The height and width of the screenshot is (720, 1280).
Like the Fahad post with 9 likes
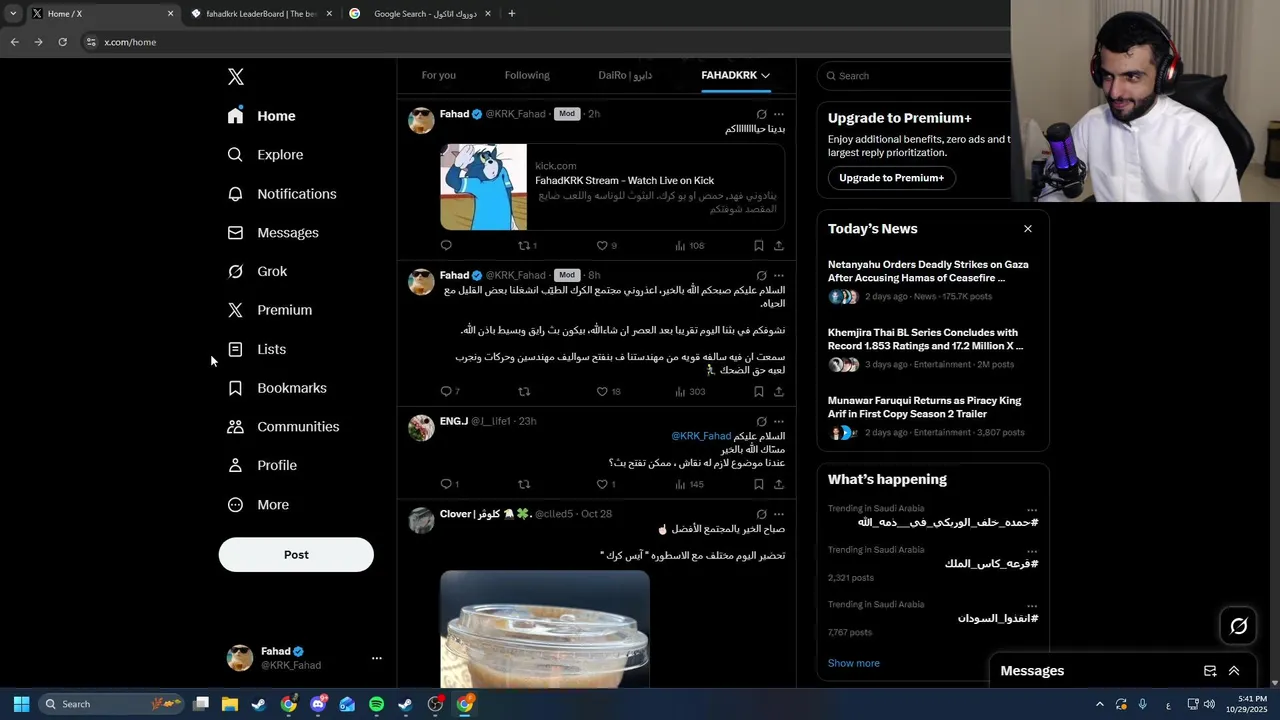click(606, 245)
